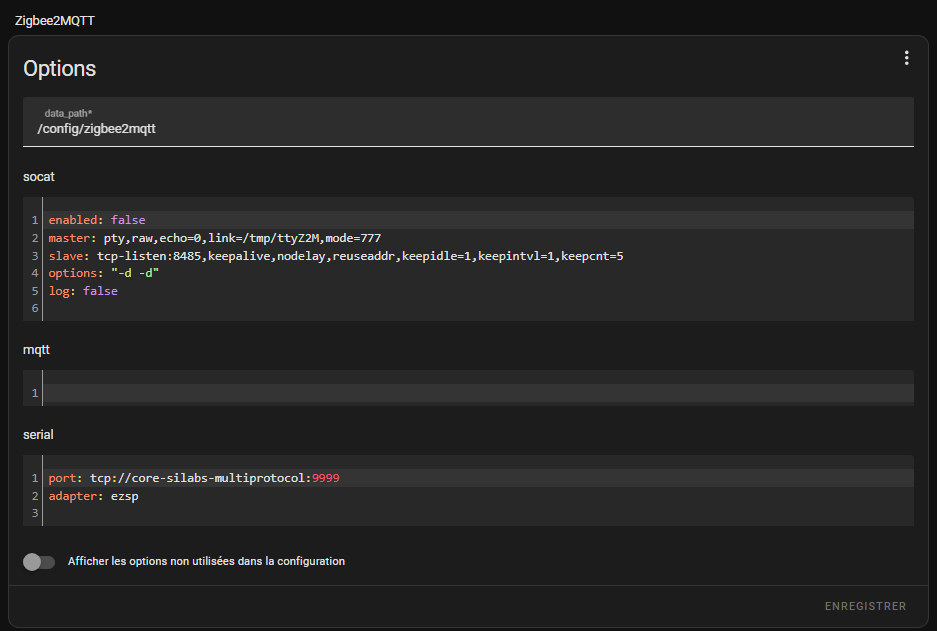Click the socat section heading
937x631 pixels.
pyautogui.click(x=39, y=176)
